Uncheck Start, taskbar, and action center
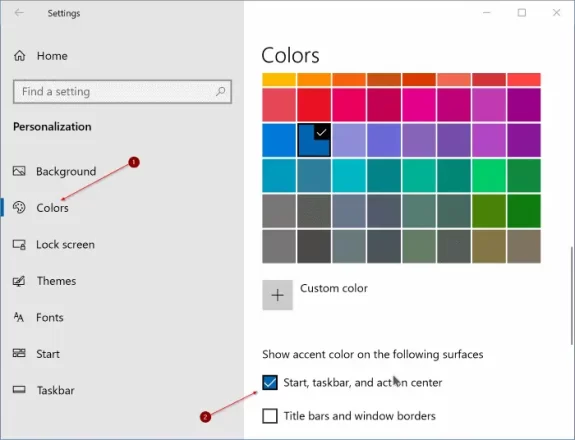 (270, 382)
